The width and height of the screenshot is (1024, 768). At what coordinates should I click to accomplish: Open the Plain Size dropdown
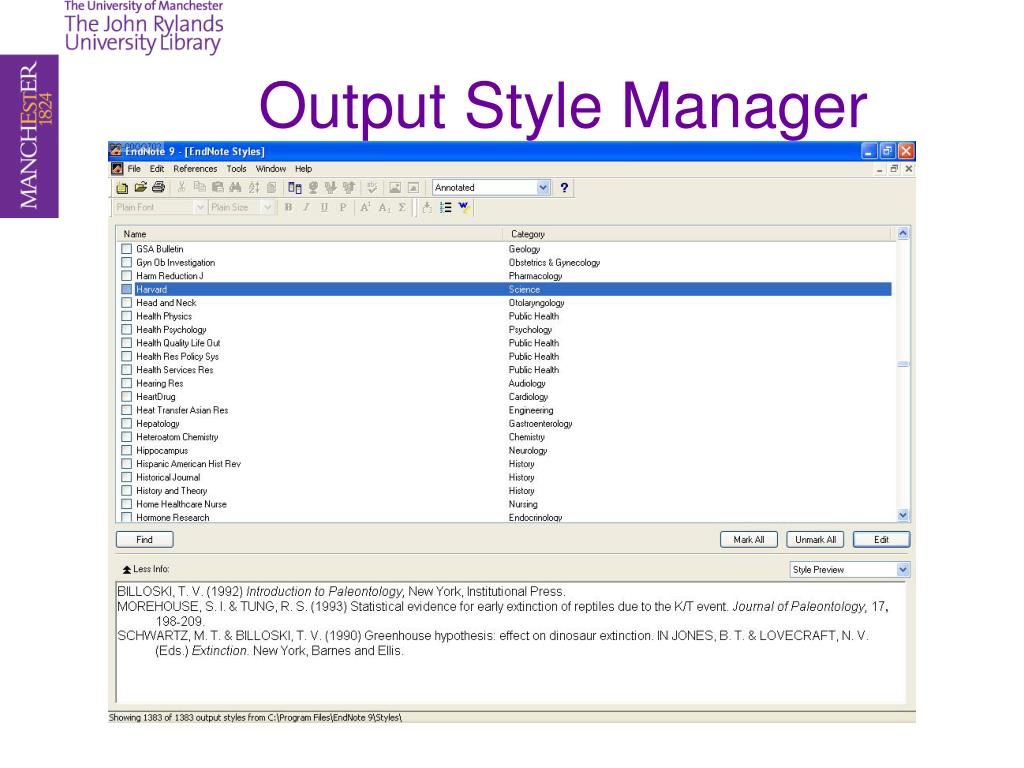(266, 208)
